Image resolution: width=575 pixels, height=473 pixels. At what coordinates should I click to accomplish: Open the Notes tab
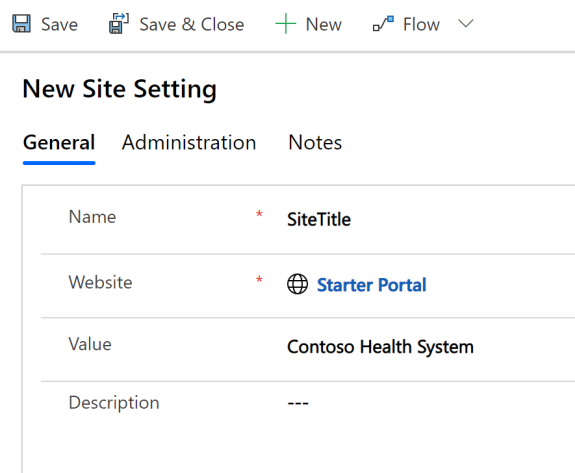pyautogui.click(x=315, y=142)
